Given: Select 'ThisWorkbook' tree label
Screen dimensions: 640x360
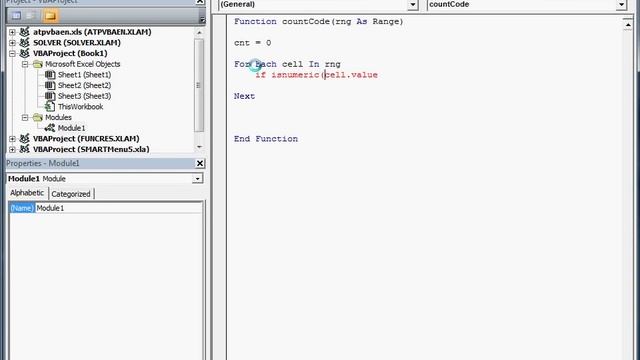Looking at the screenshot, I should click(x=80, y=107).
